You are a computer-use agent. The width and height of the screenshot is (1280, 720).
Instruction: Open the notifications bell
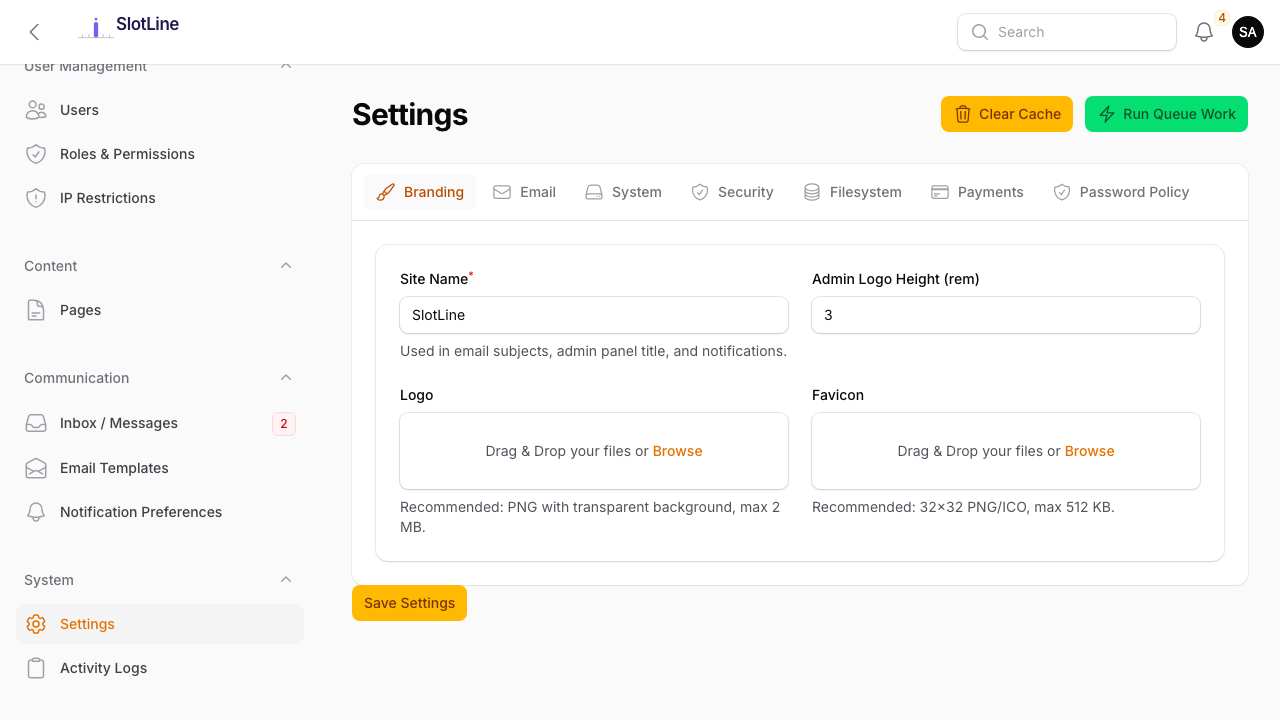coord(1204,32)
